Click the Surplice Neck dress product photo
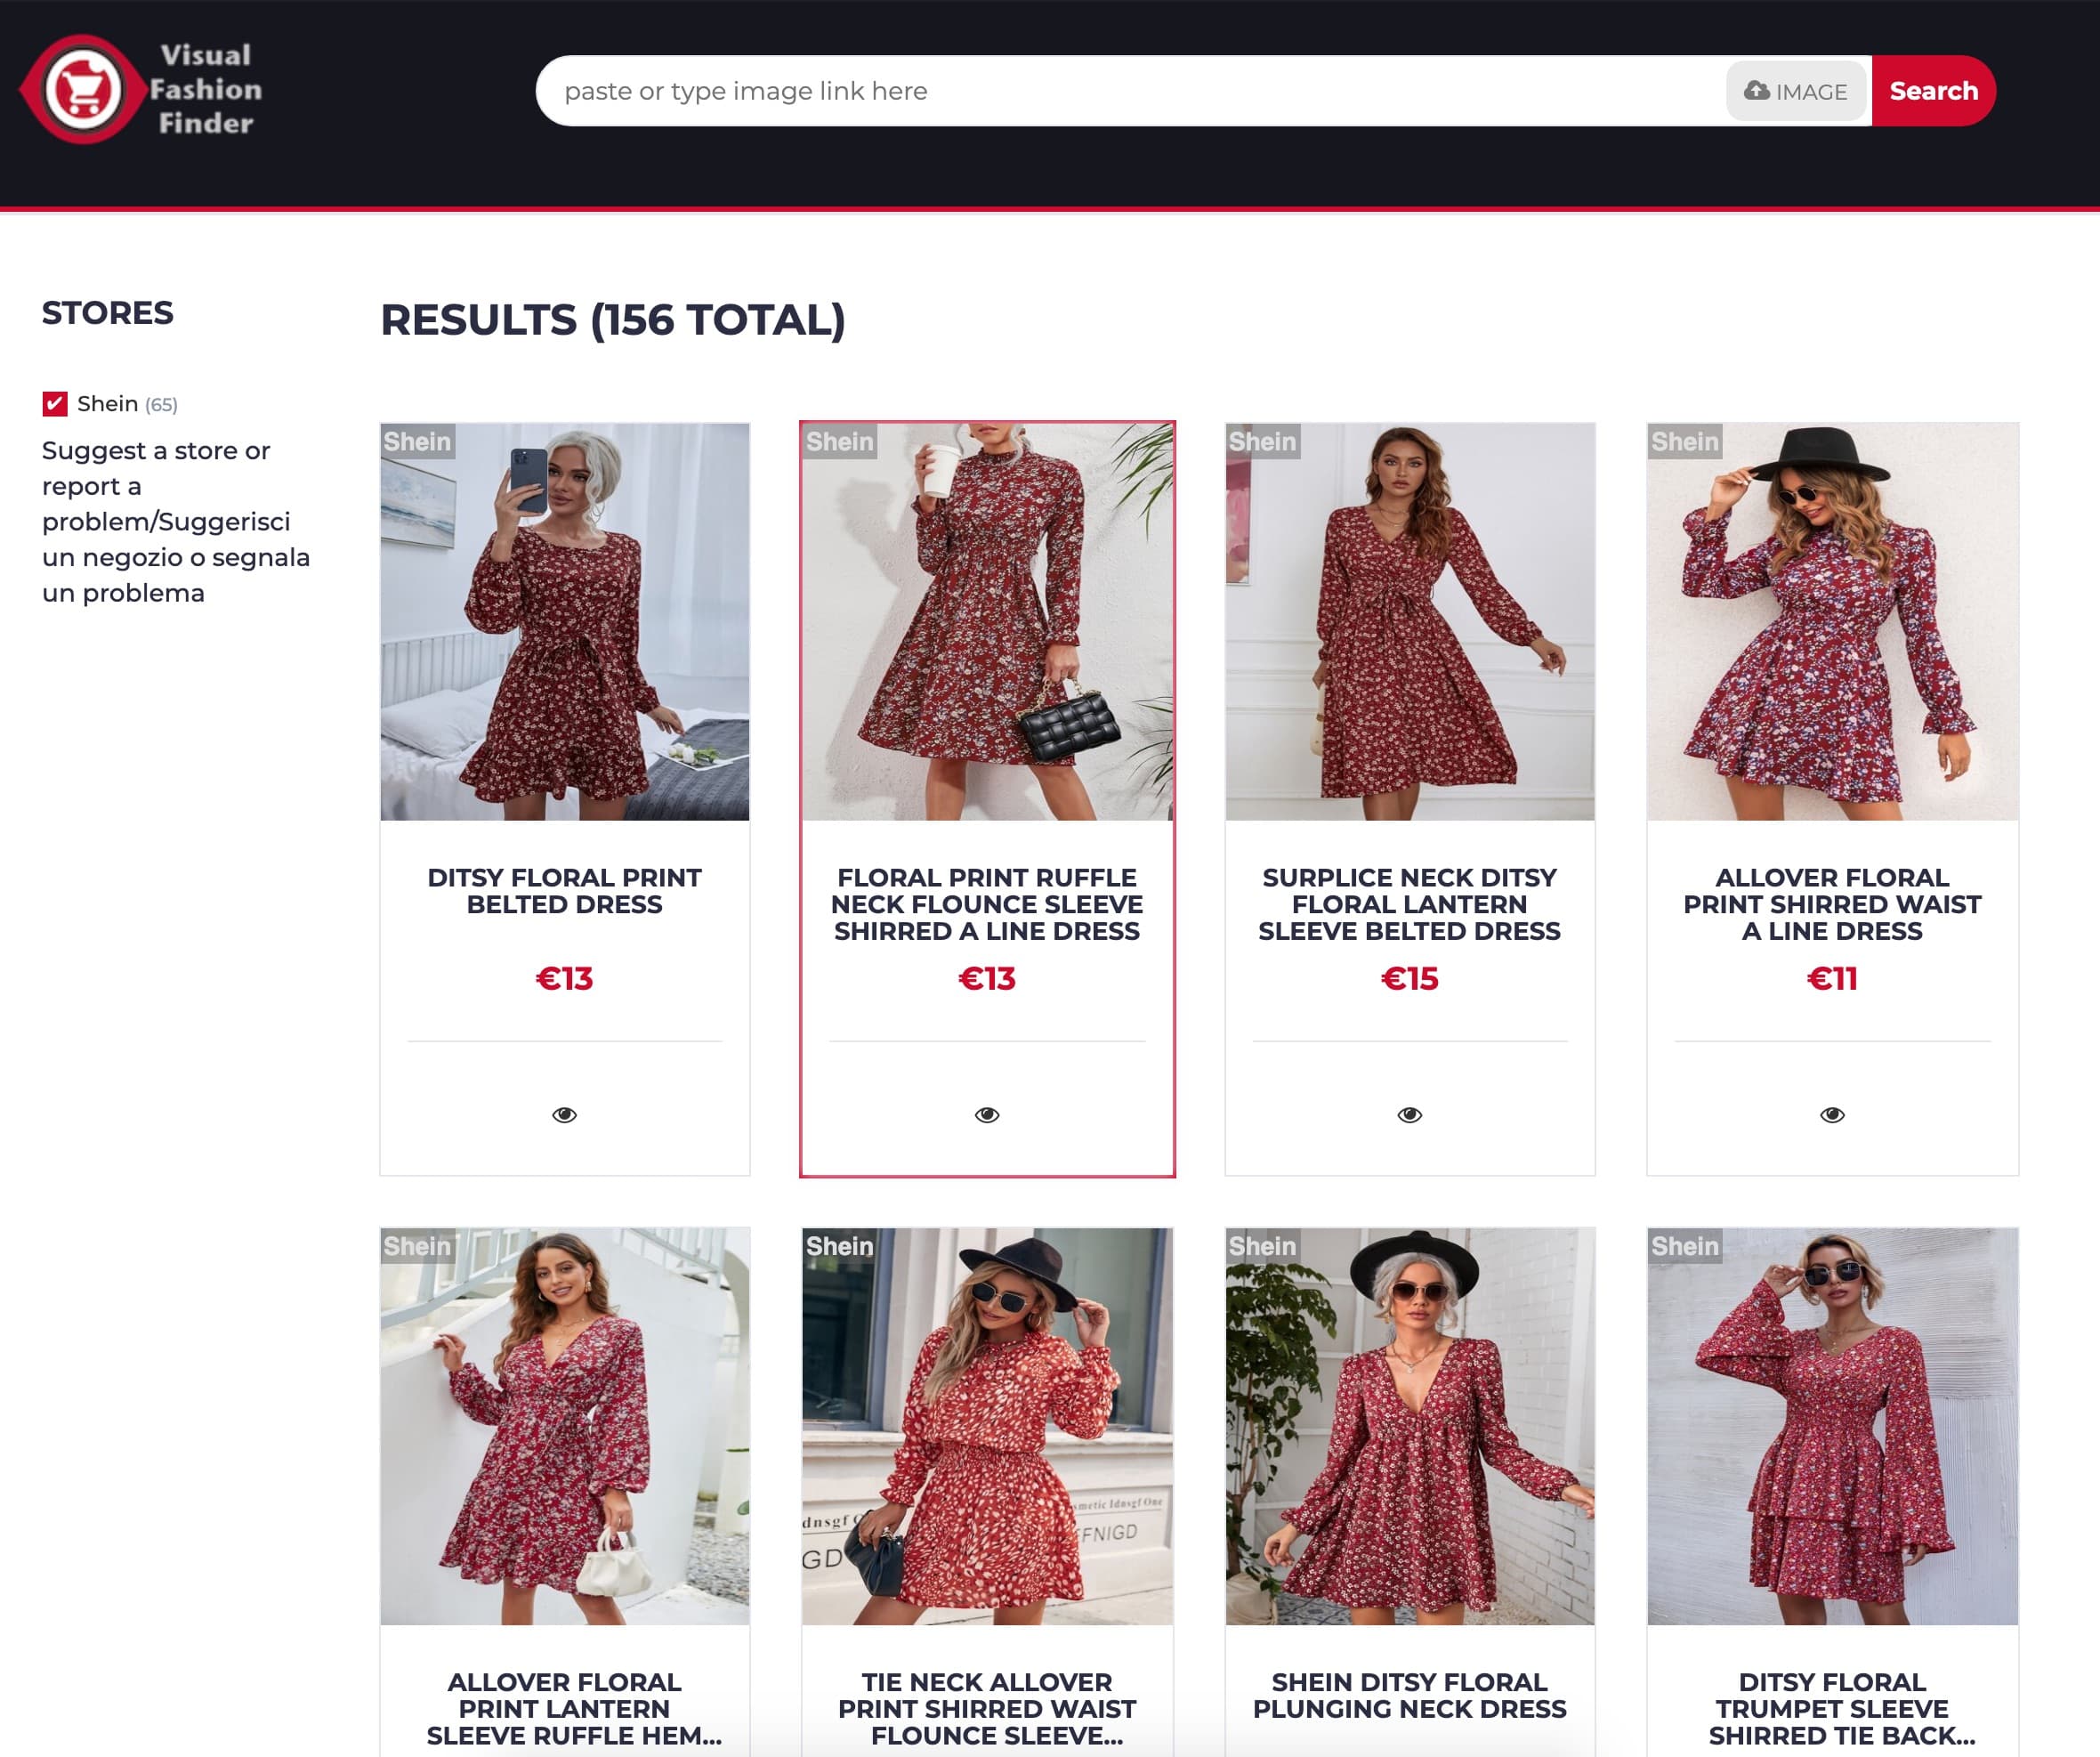The height and width of the screenshot is (1757, 2100). (x=1410, y=620)
